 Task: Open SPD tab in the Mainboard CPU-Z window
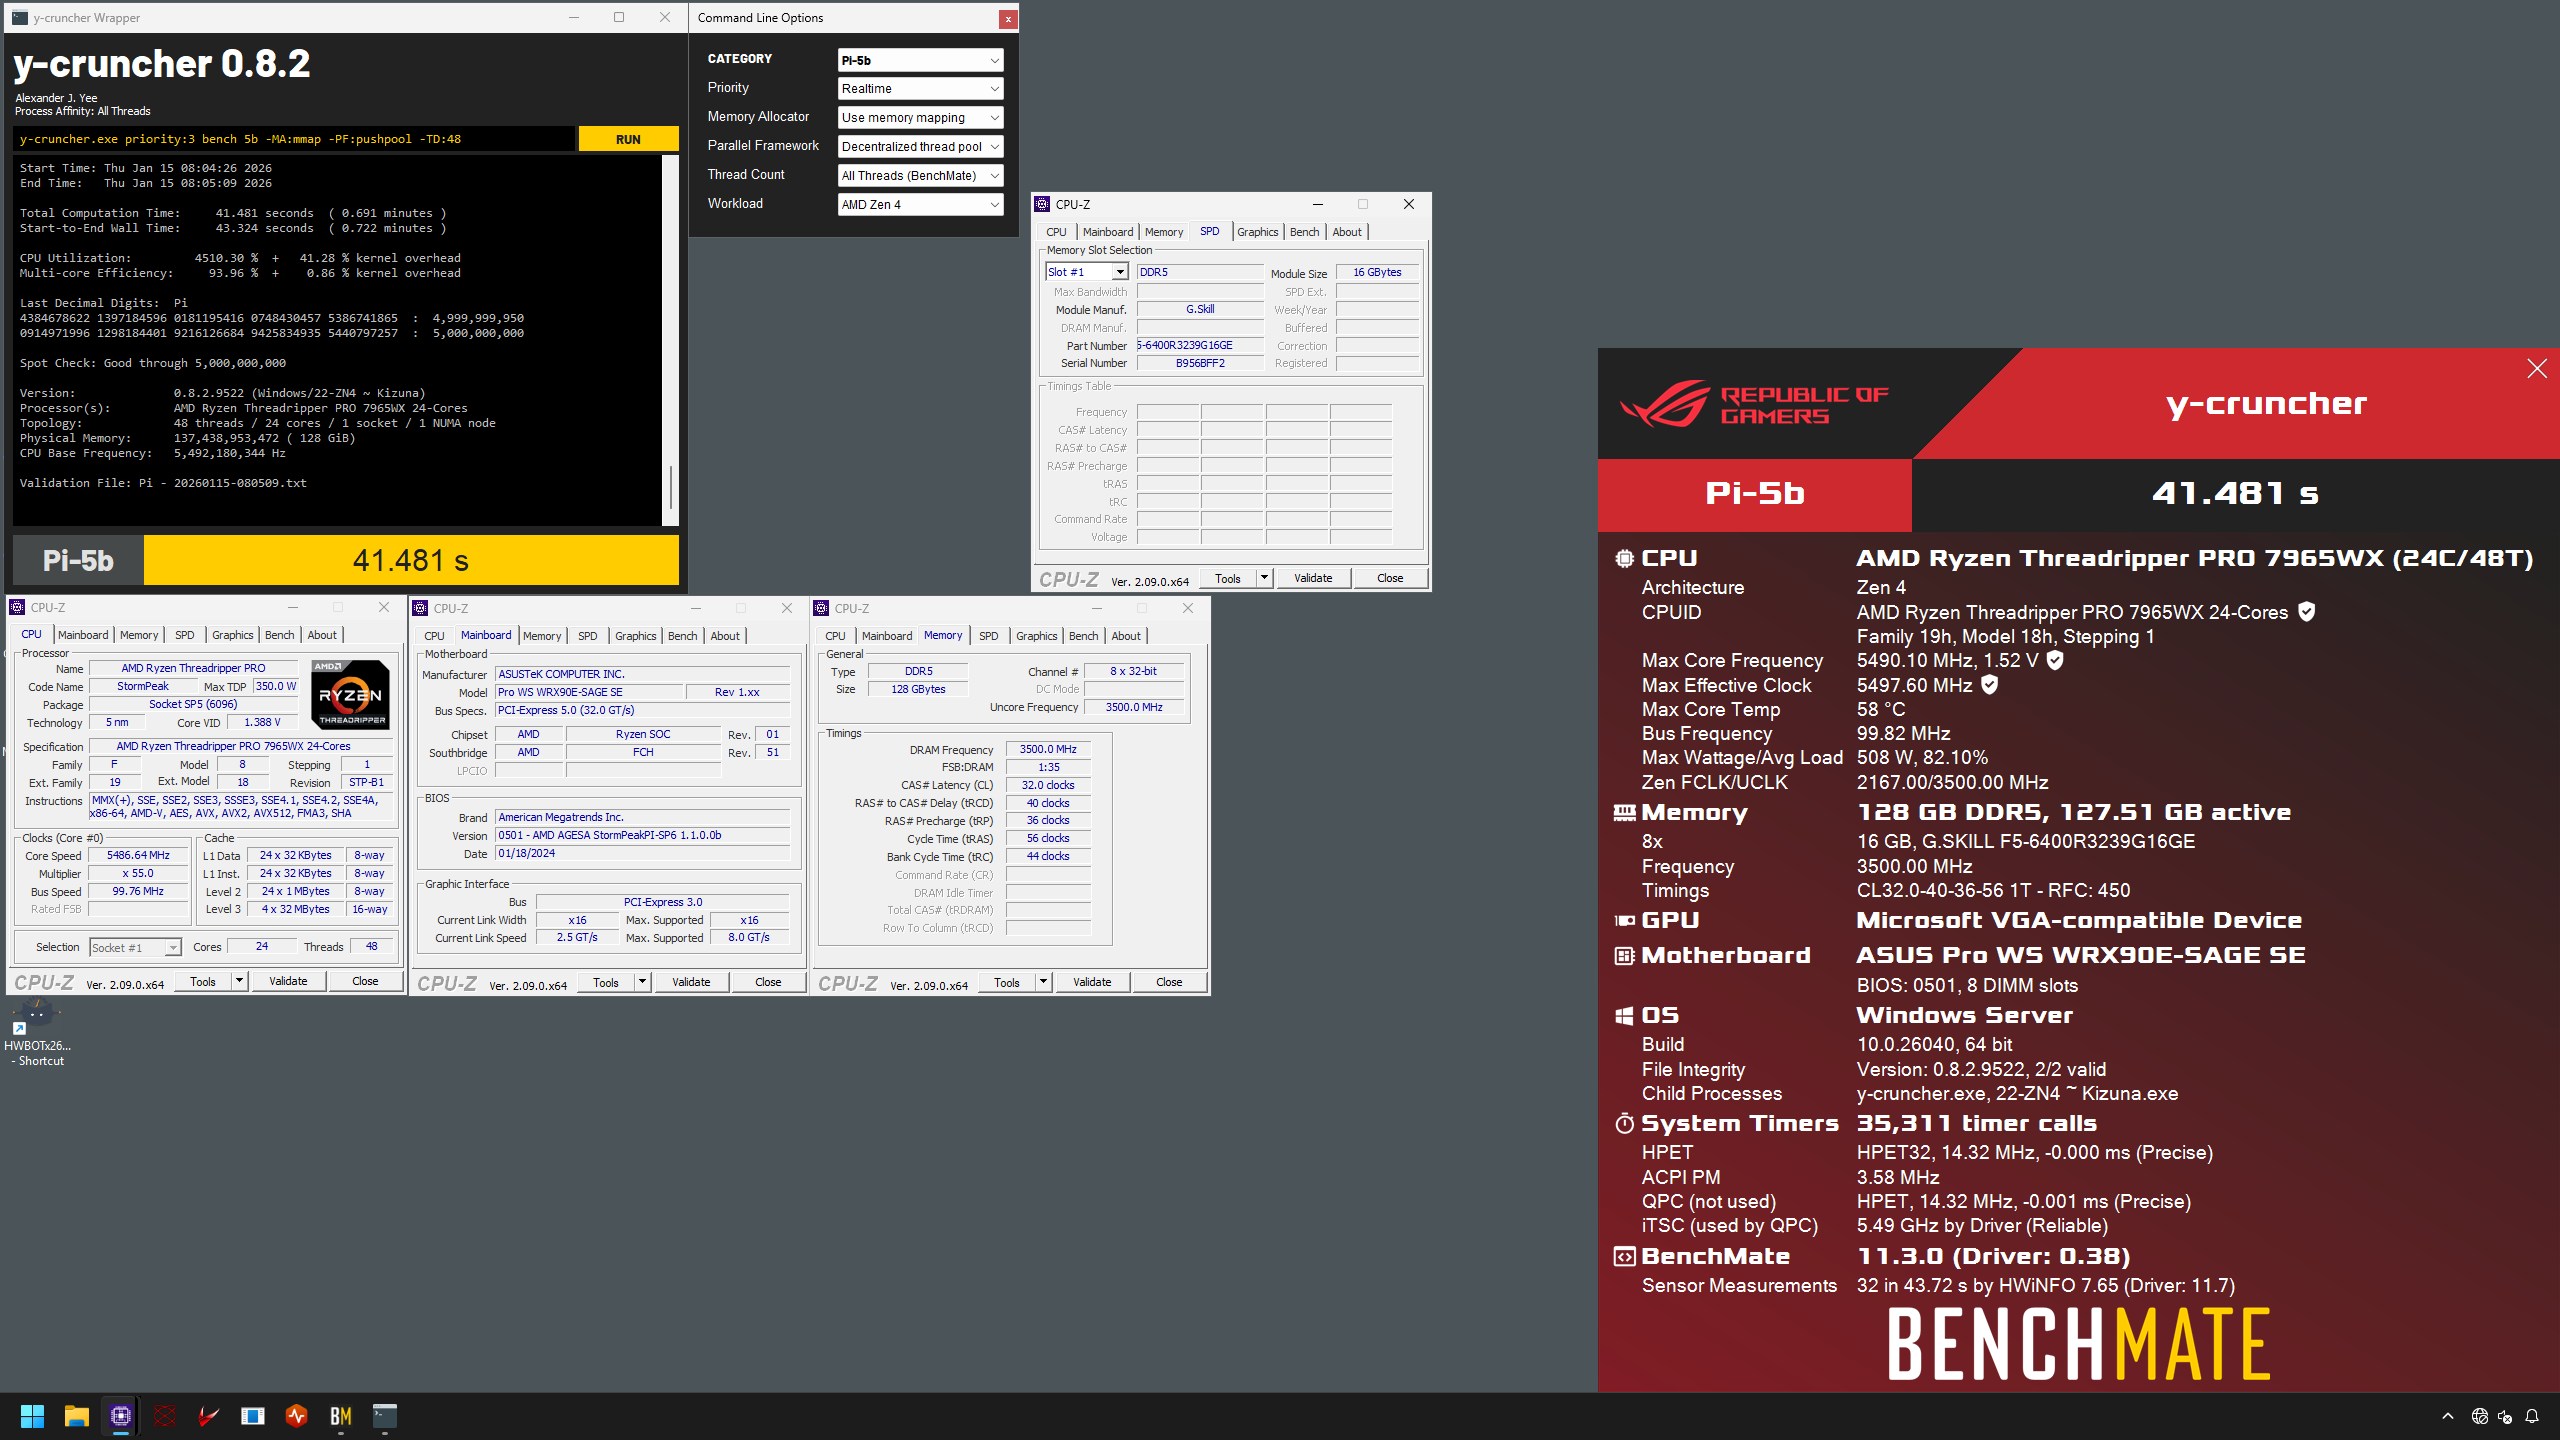point(588,636)
